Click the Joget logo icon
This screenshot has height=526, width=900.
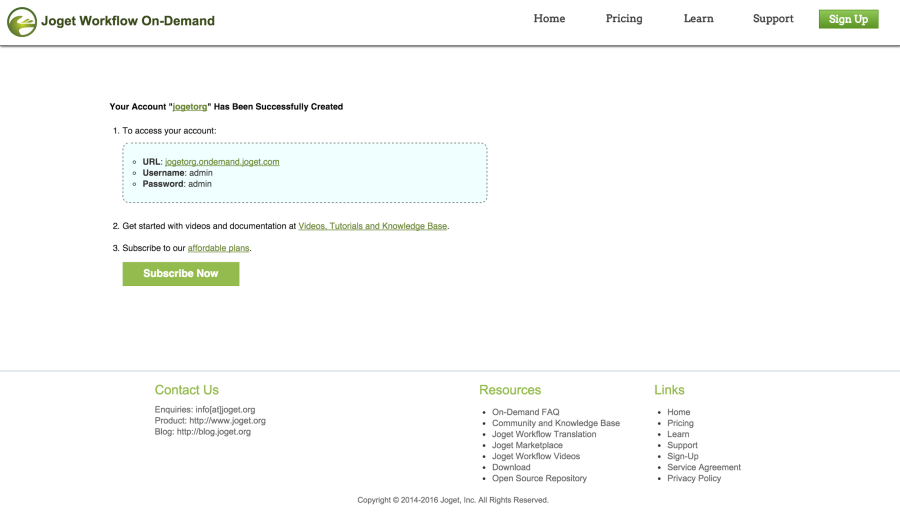pos(22,22)
